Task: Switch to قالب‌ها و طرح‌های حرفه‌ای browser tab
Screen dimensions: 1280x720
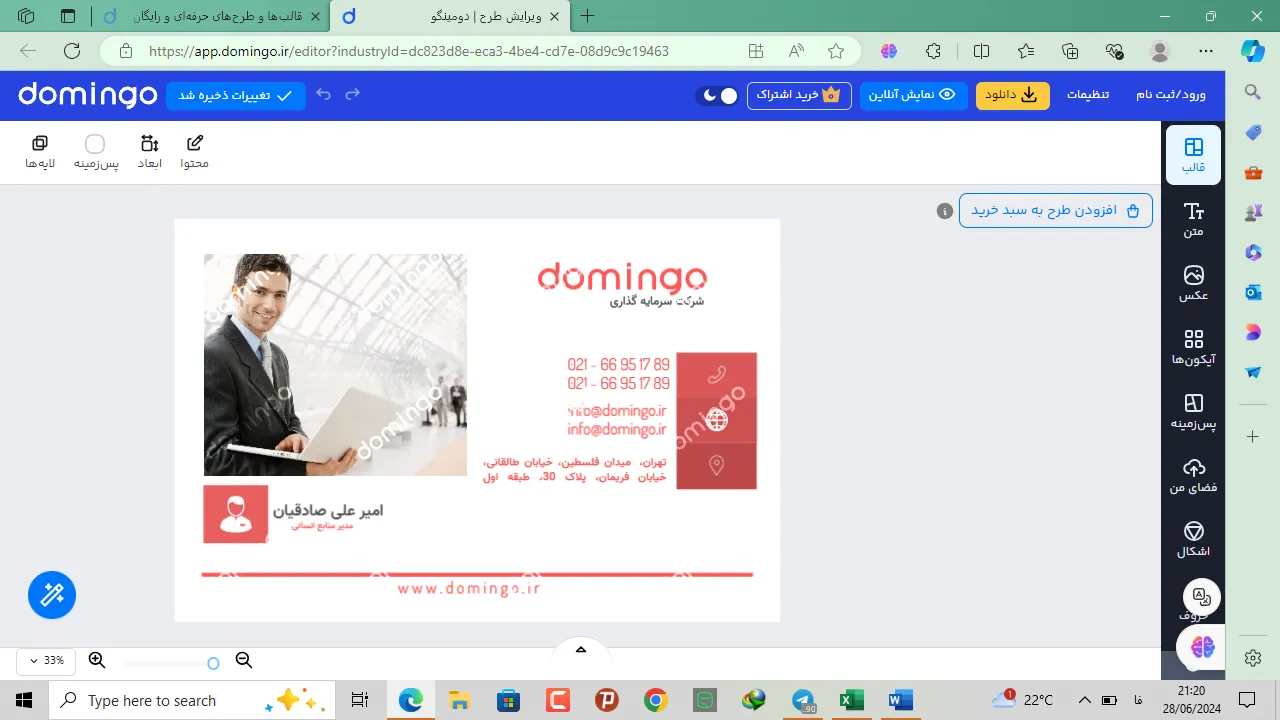Action: pos(211,16)
